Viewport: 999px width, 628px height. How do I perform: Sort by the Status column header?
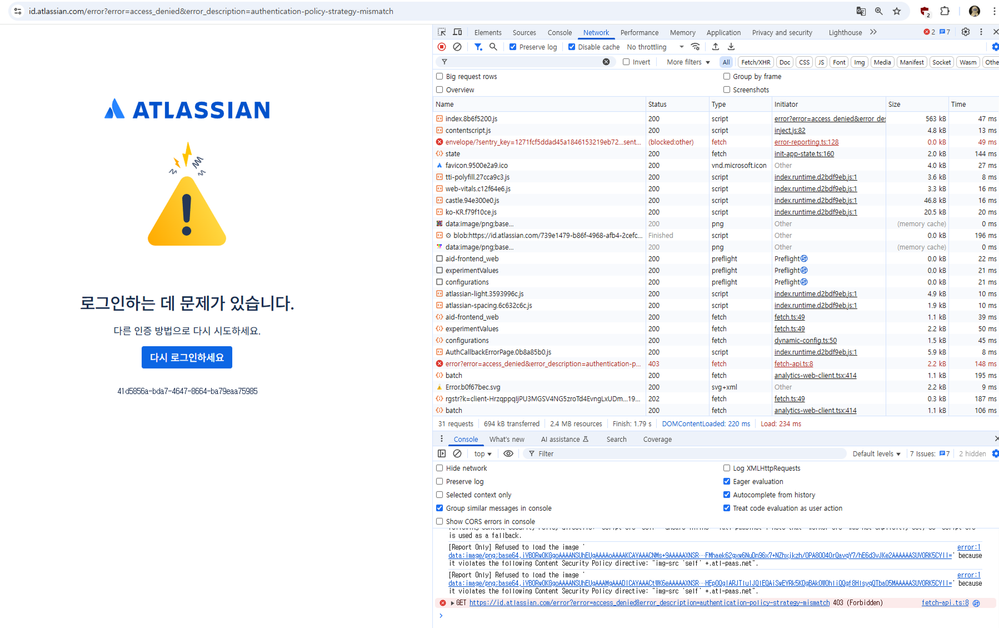coord(677,104)
